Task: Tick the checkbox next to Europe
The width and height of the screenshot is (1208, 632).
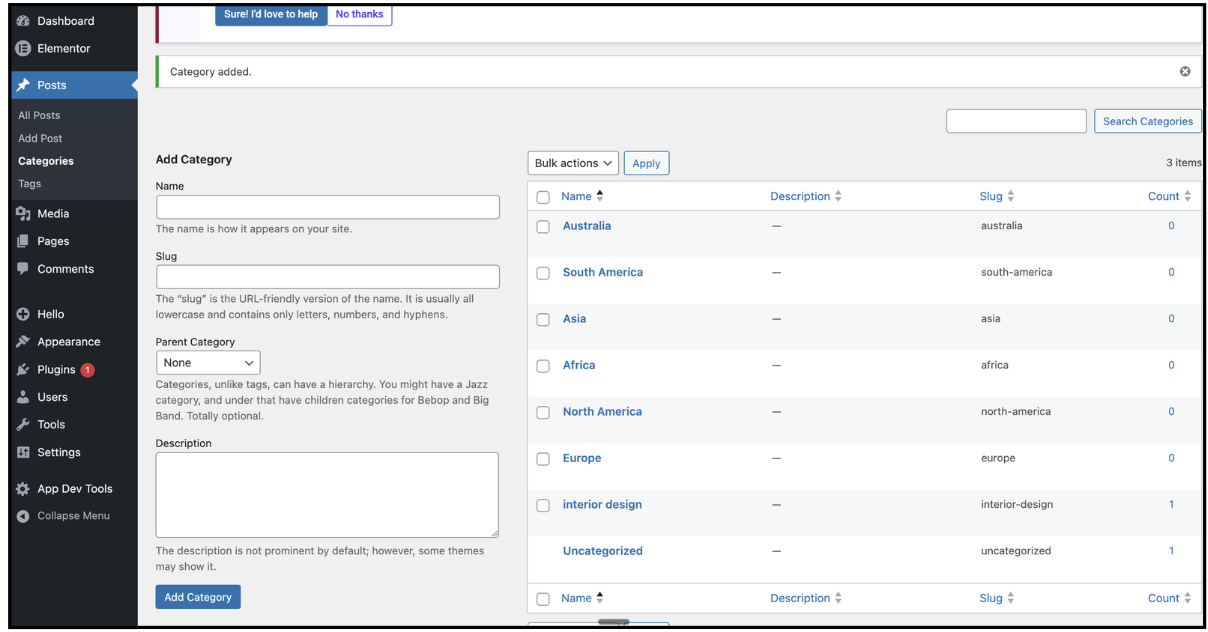Action: (x=543, y=459)
